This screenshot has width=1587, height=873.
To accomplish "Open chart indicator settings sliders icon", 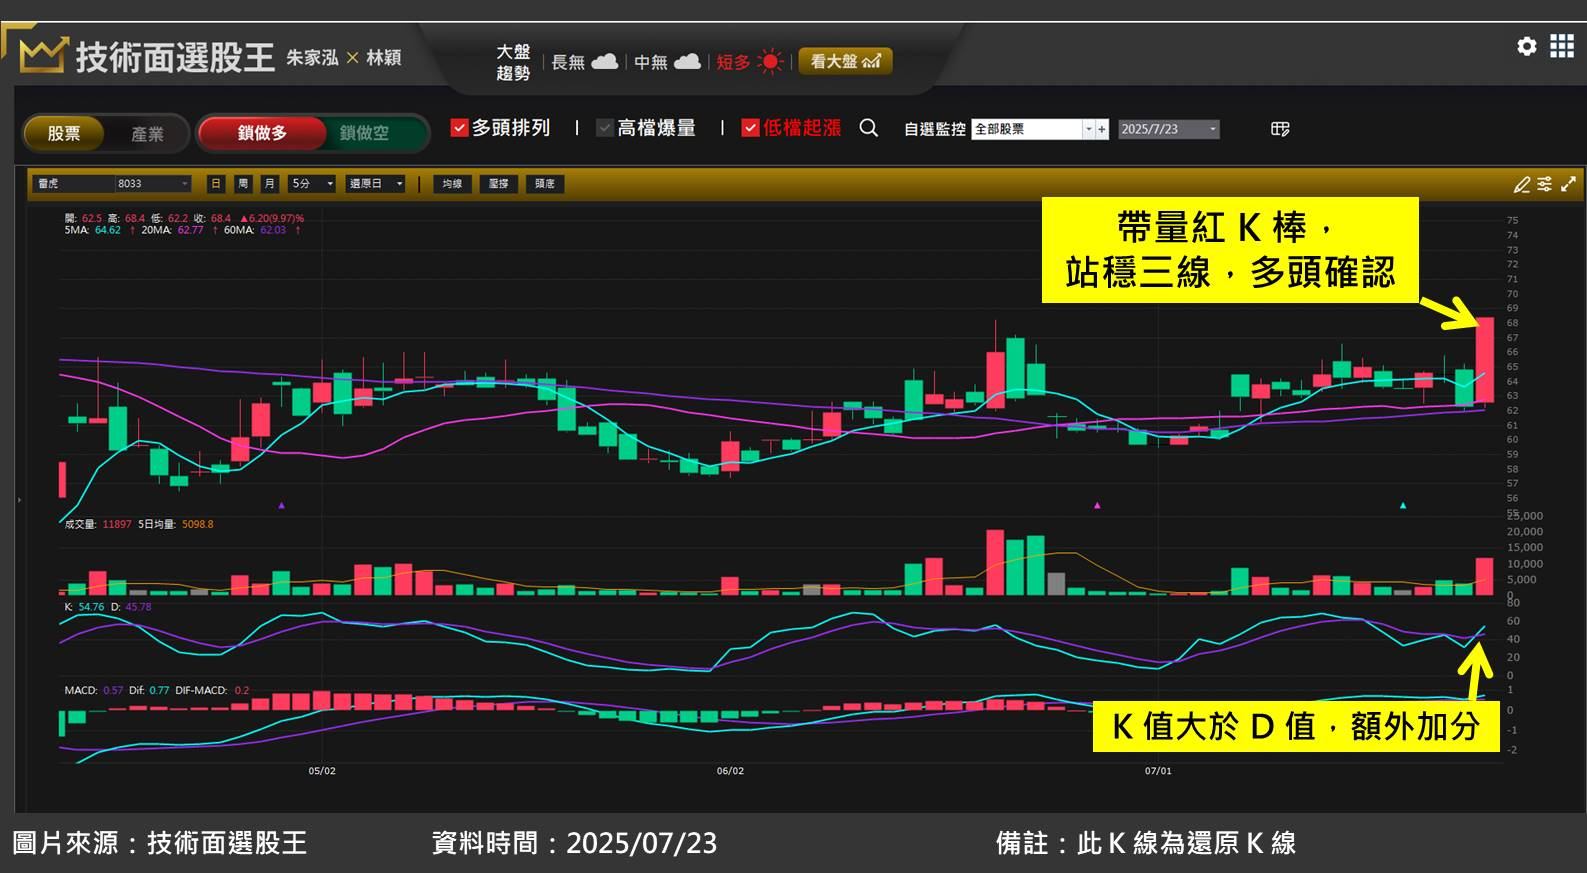I will (1545, 184).
